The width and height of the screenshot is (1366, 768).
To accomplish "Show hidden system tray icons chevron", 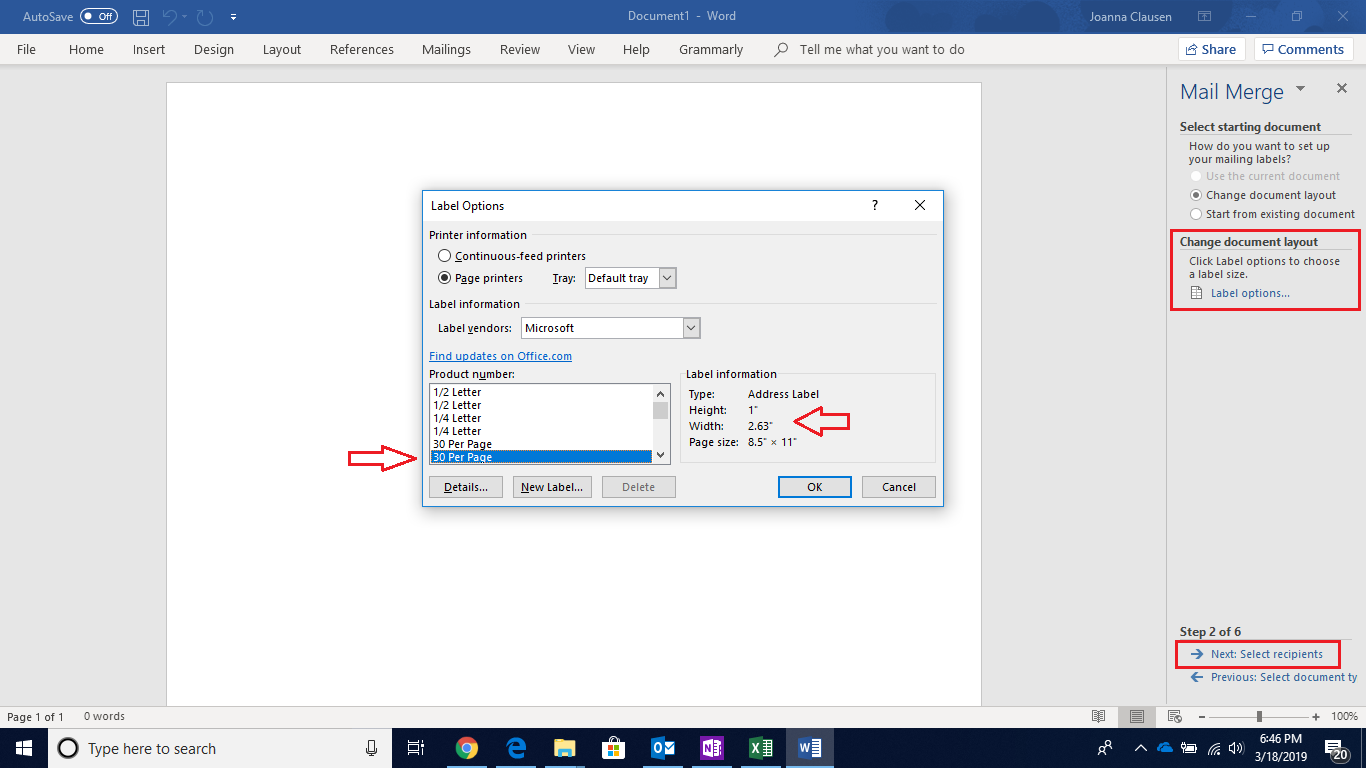I will pos(1140,748).
